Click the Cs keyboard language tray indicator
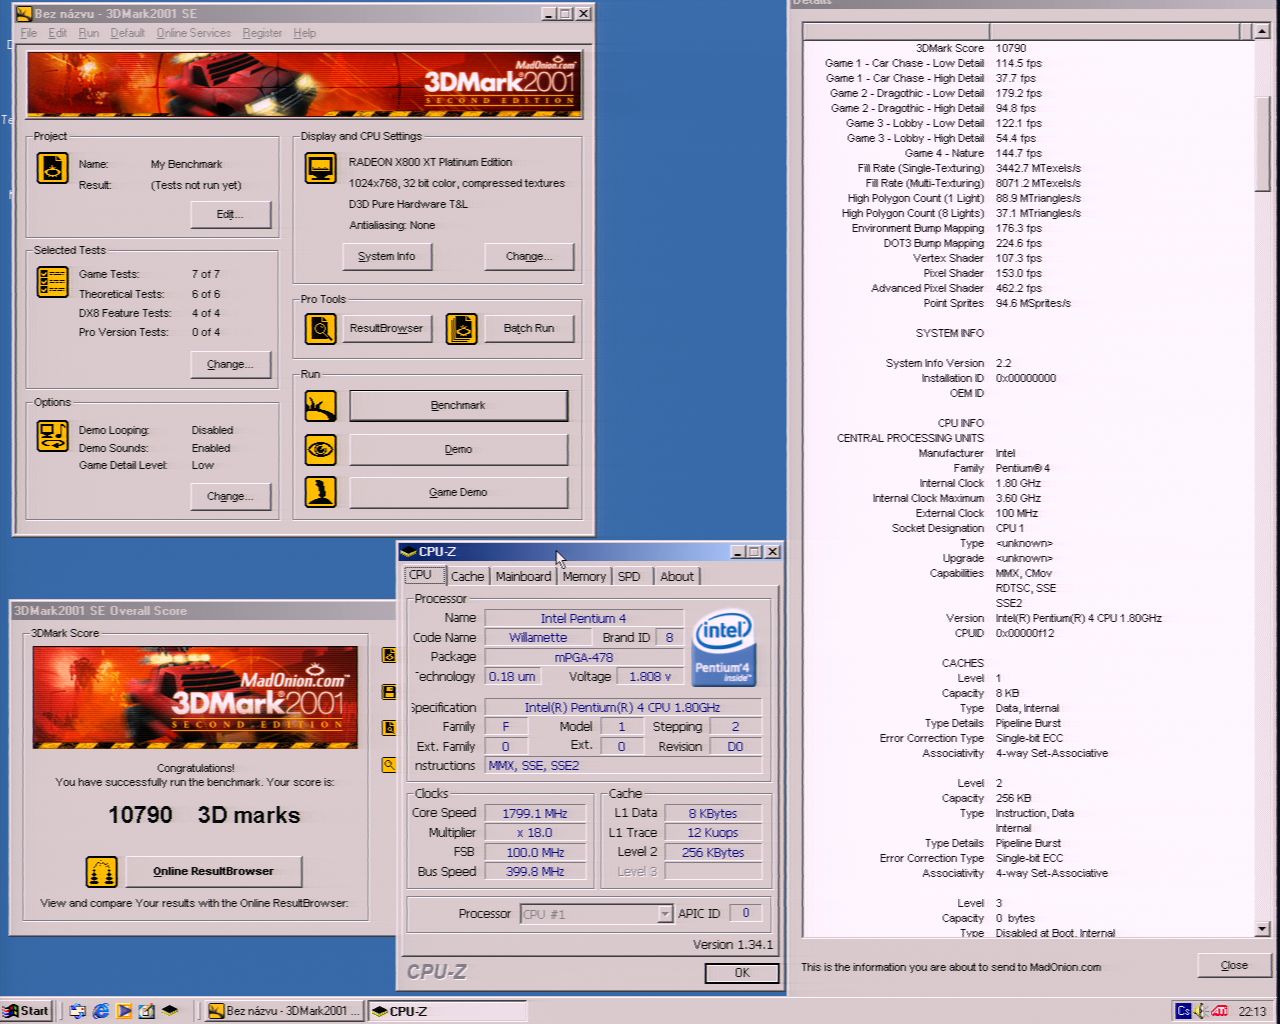 (x=1183, y=1011)
